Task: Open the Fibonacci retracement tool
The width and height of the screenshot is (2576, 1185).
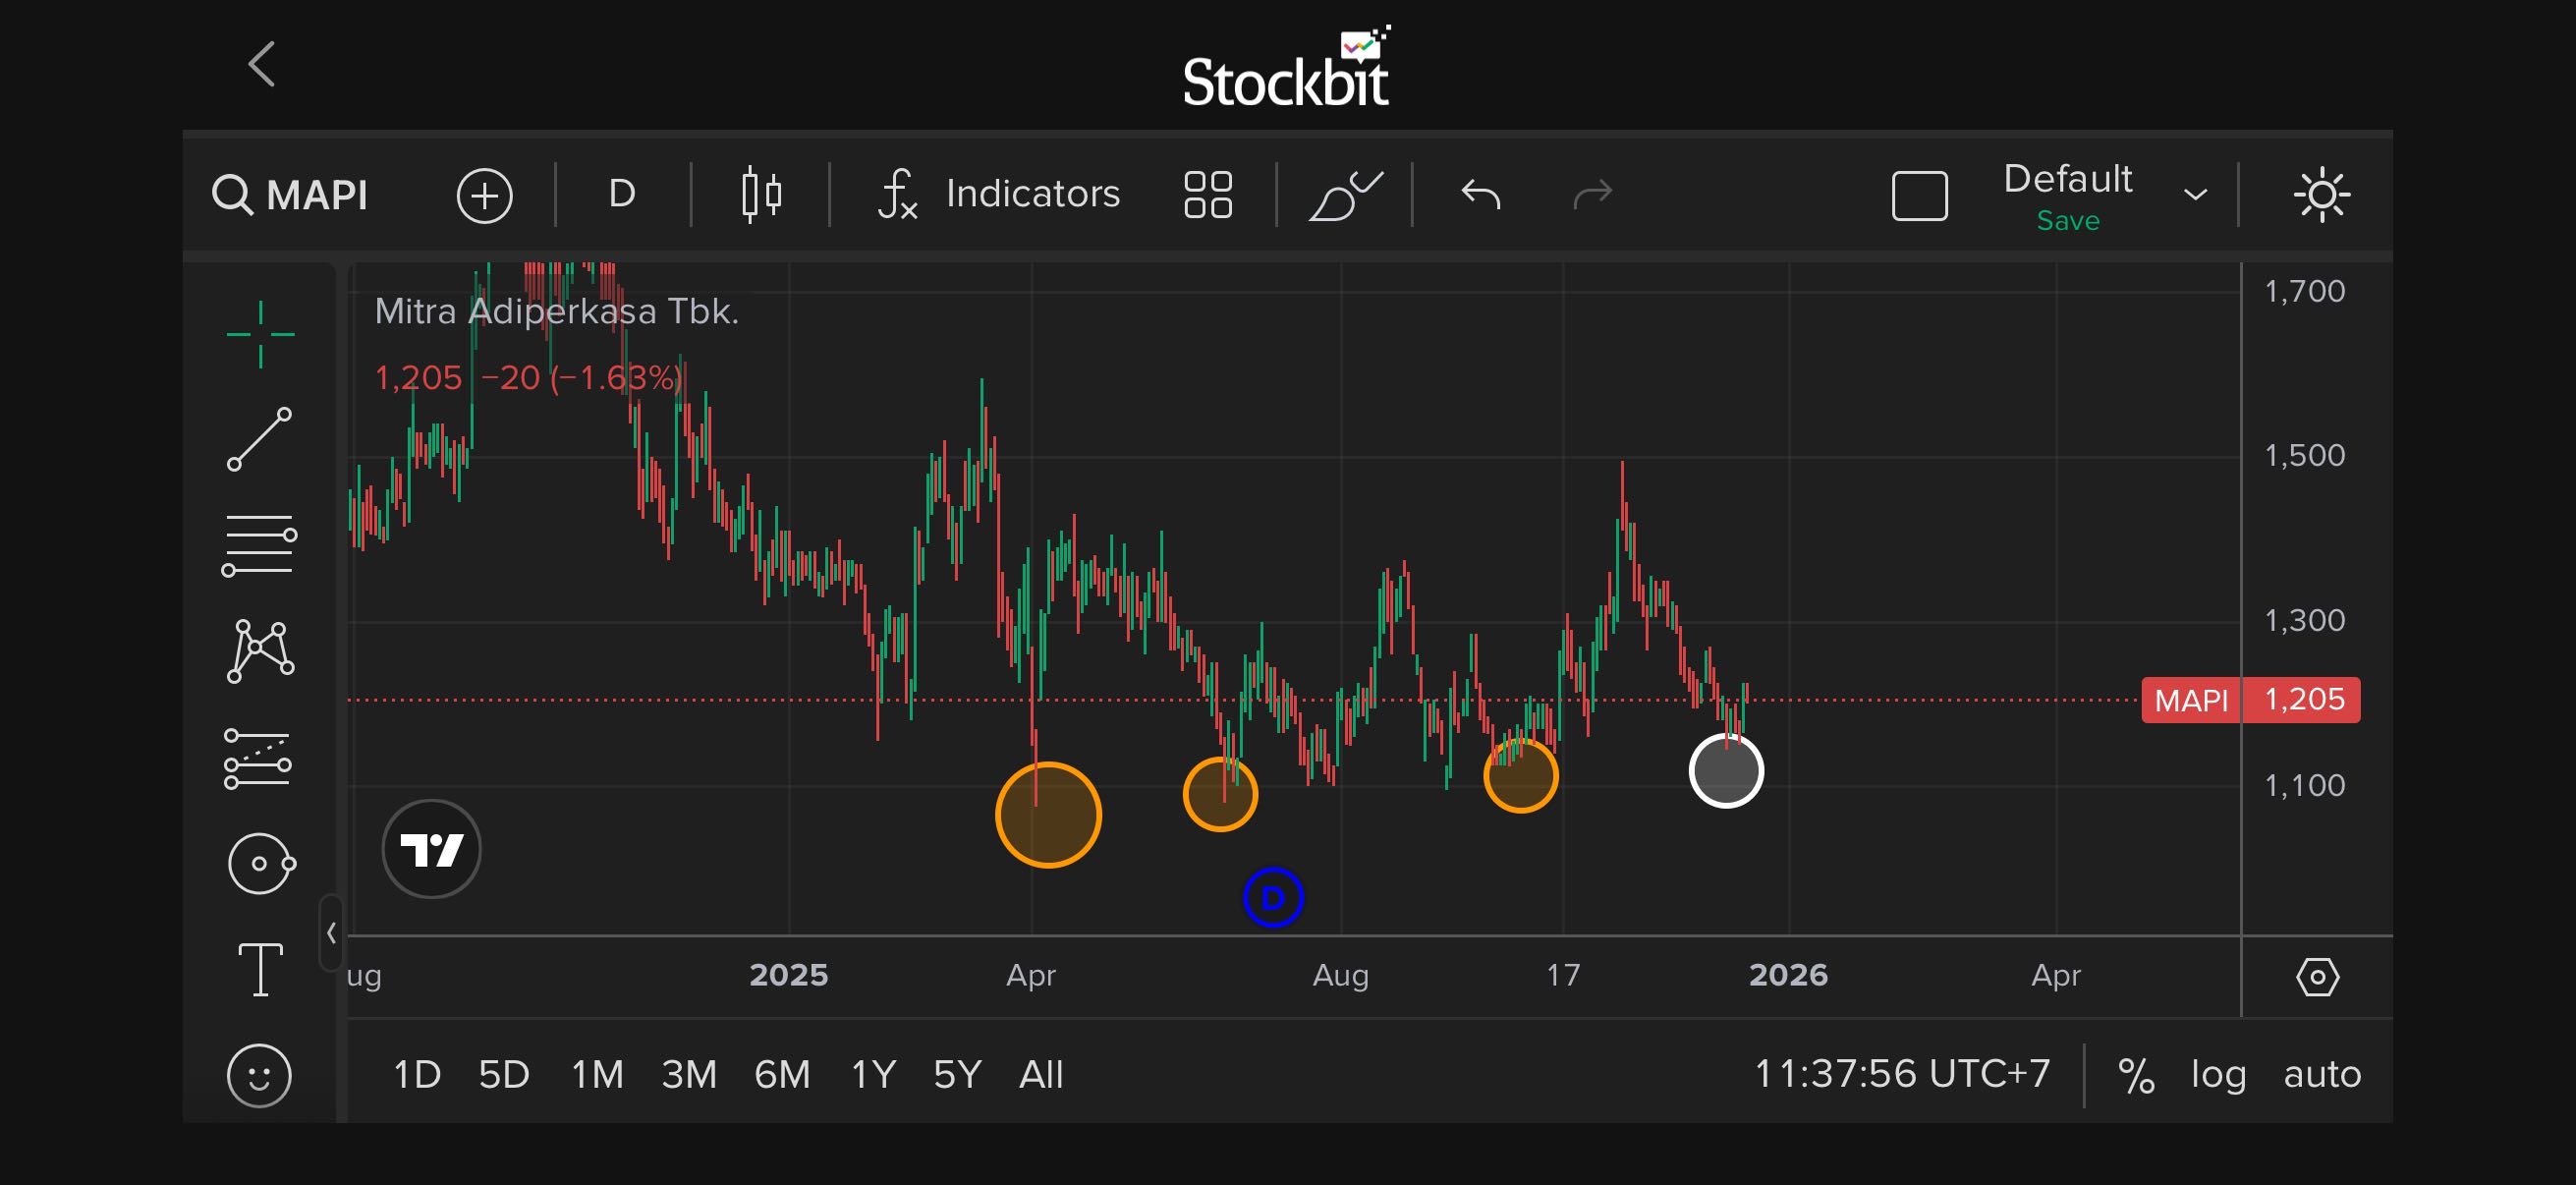Action: 260,546
